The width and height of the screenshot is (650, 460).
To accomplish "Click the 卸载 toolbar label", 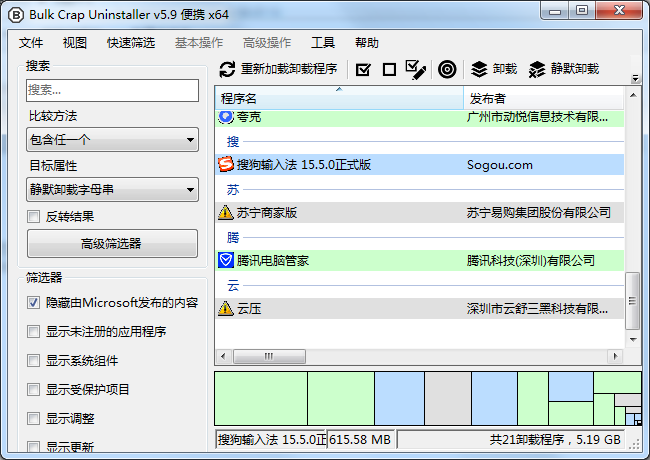I will point(505,69).
